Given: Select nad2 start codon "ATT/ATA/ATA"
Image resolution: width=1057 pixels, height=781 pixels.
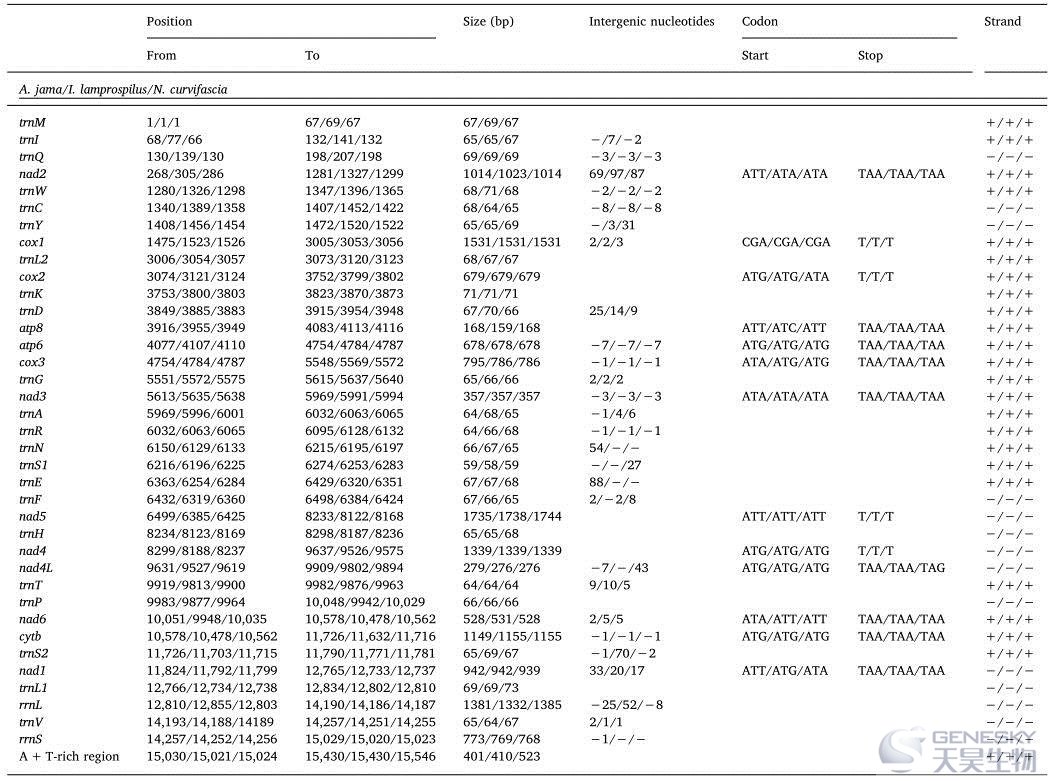Looking at the screenshot, I should [785, 174].
